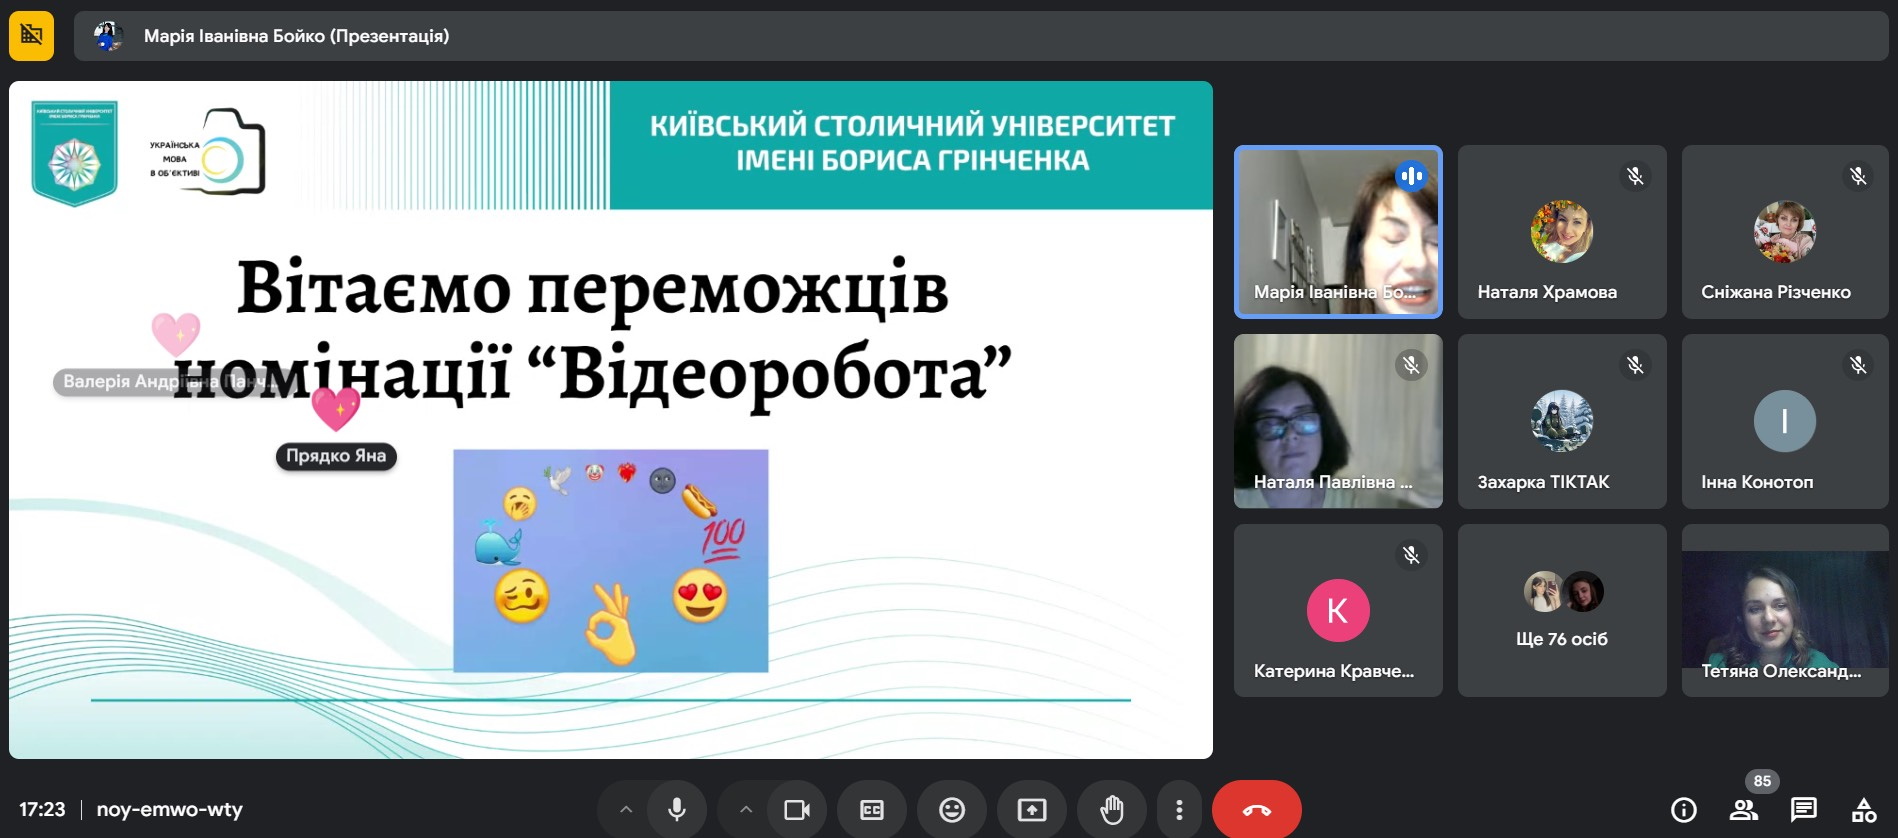Viewport: 1898px width, 838px height.
Task: Open the emoji reactions picker
Action: tap(952, 809)
